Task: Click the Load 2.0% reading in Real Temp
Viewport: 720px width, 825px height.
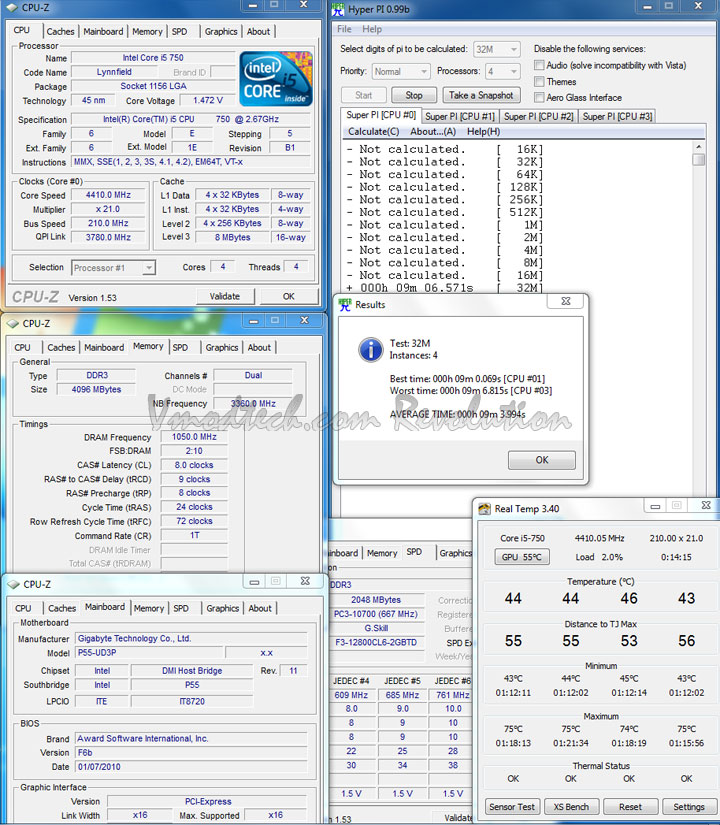Action: pos(599,557)
